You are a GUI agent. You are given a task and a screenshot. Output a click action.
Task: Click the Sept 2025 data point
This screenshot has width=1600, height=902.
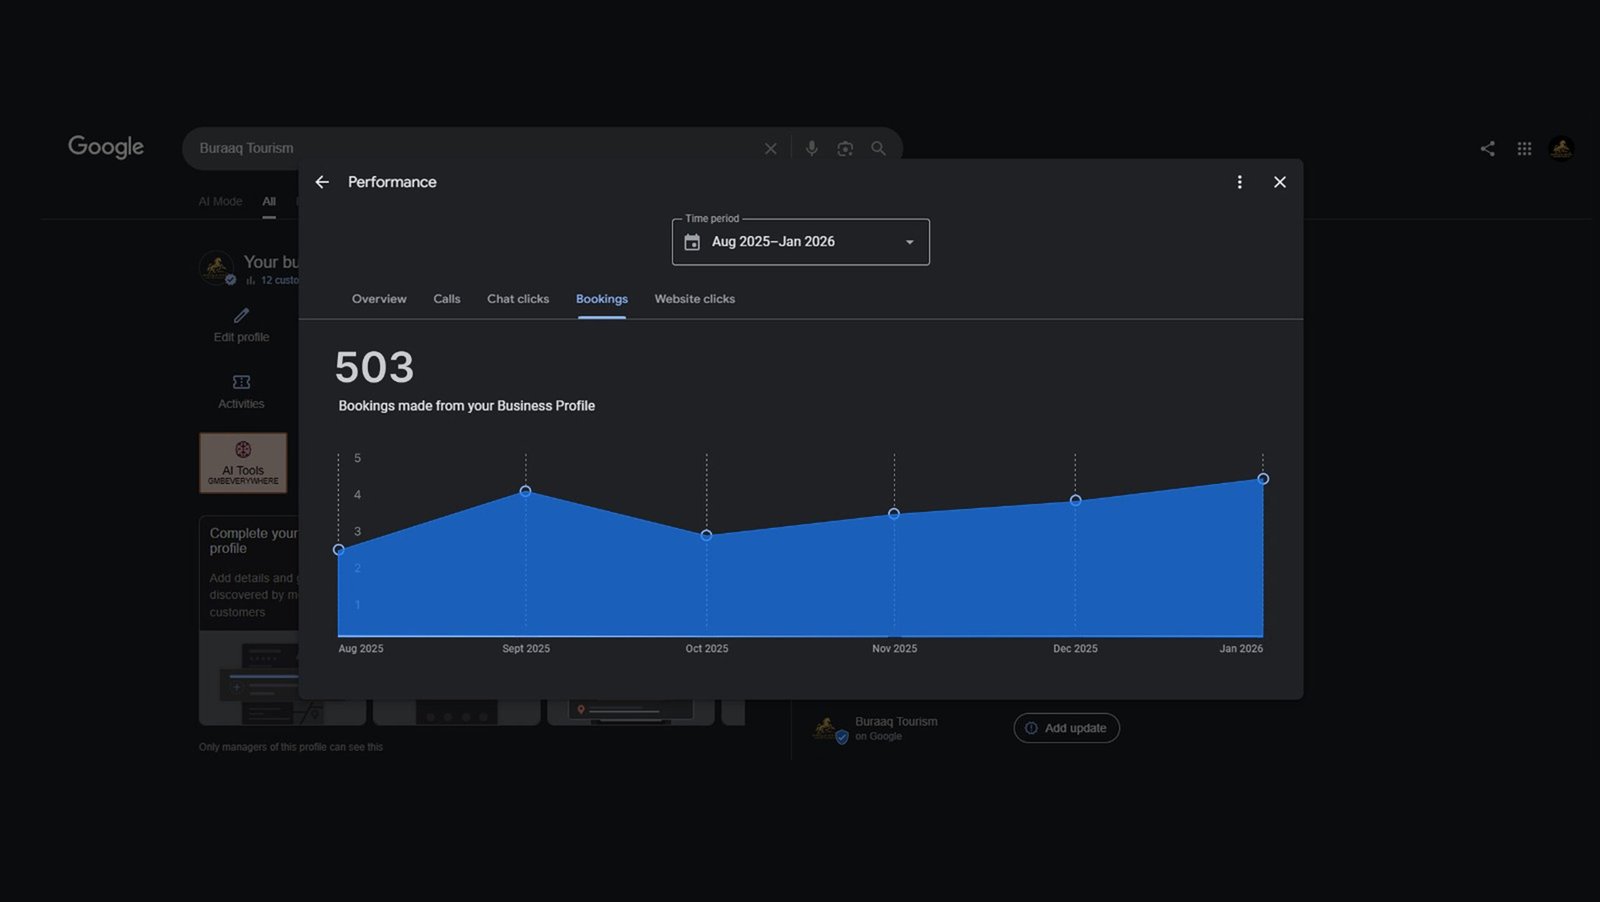click(526, 491)
